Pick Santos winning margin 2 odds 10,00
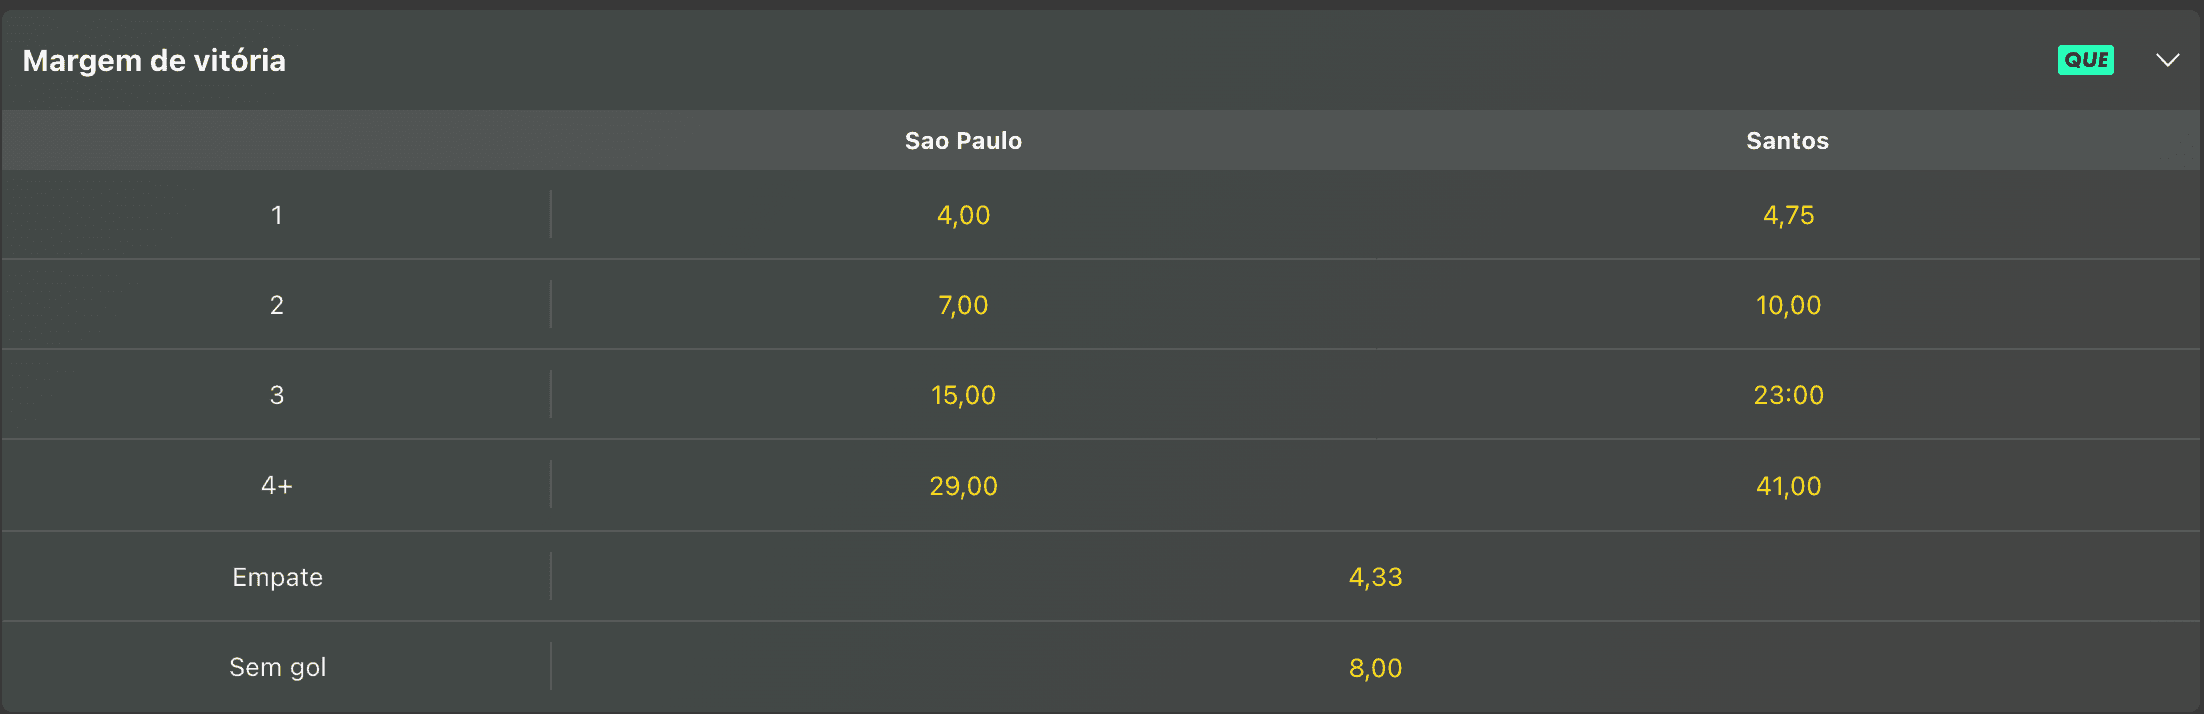Viewport: 2204px width, 714px height. click(x=1787, y=305)
